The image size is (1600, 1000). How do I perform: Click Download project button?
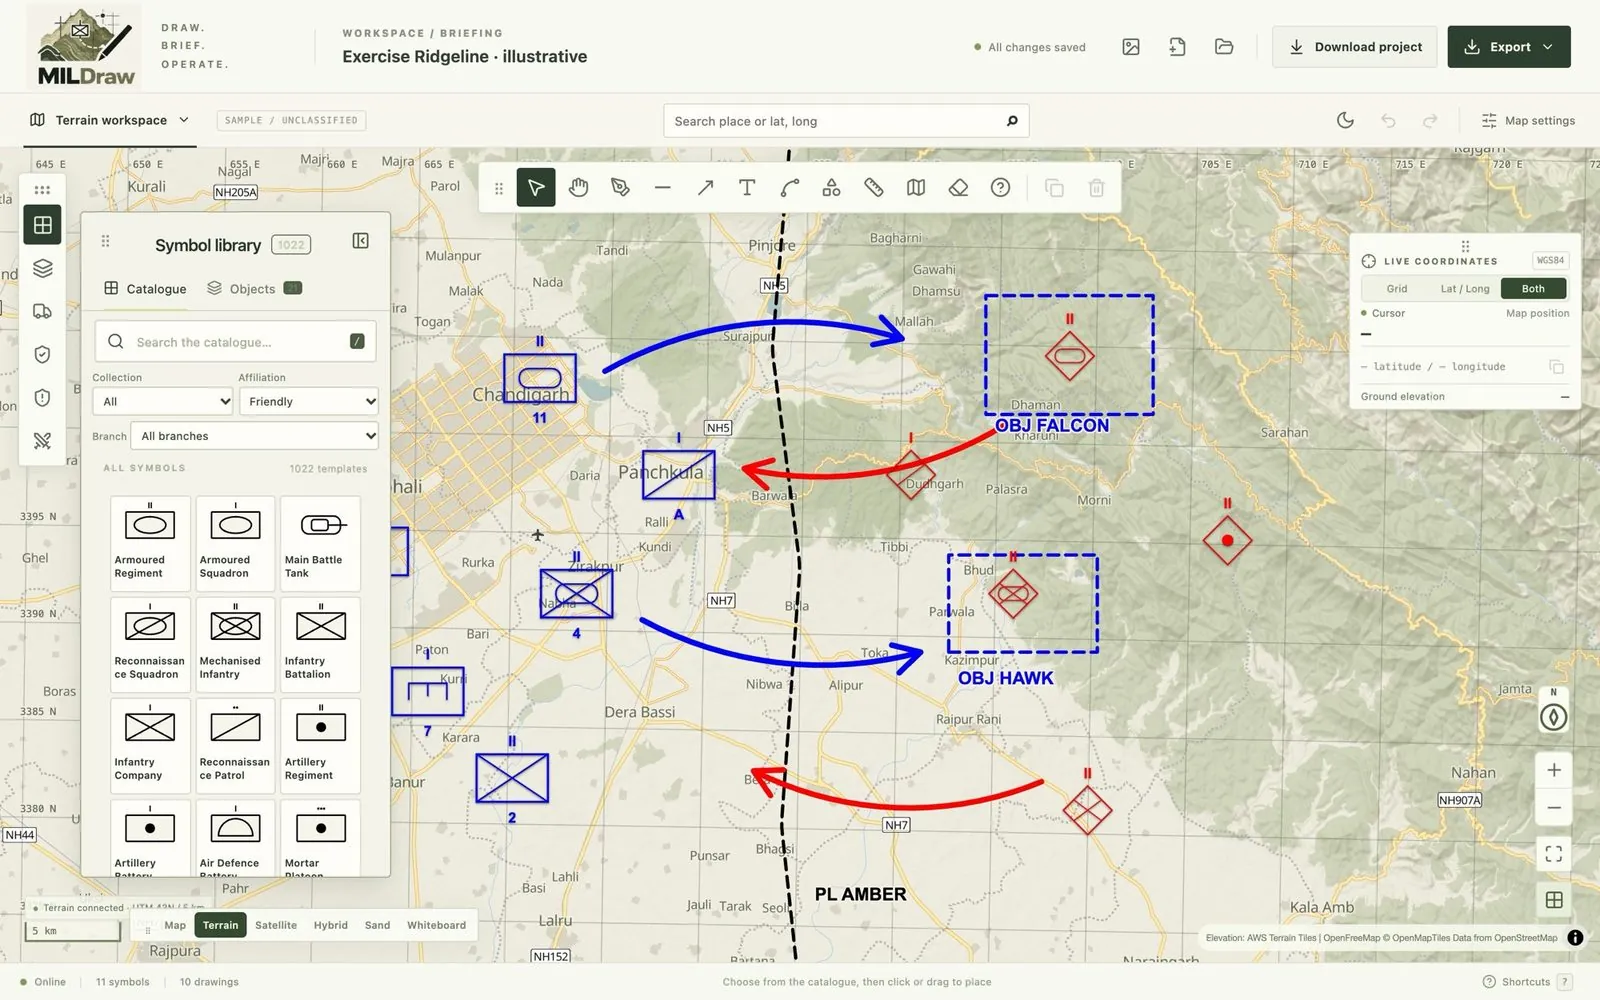1355,47
